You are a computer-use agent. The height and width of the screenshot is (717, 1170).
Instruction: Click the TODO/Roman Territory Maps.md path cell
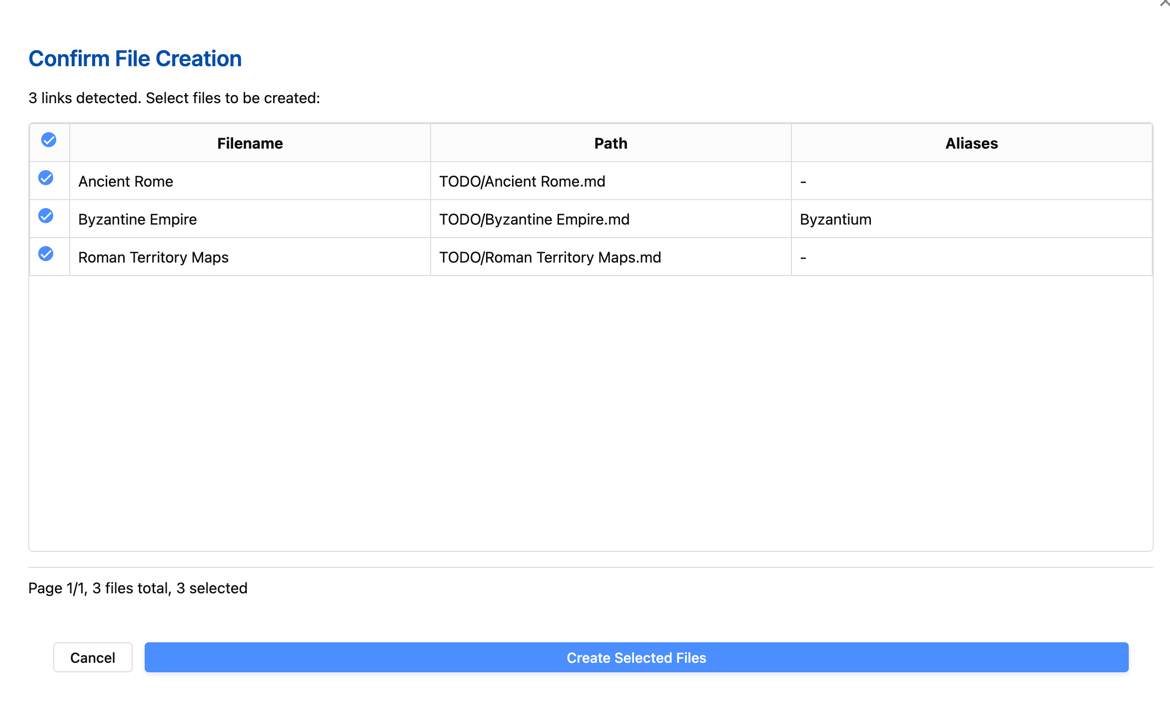click(x=610, y=257)
